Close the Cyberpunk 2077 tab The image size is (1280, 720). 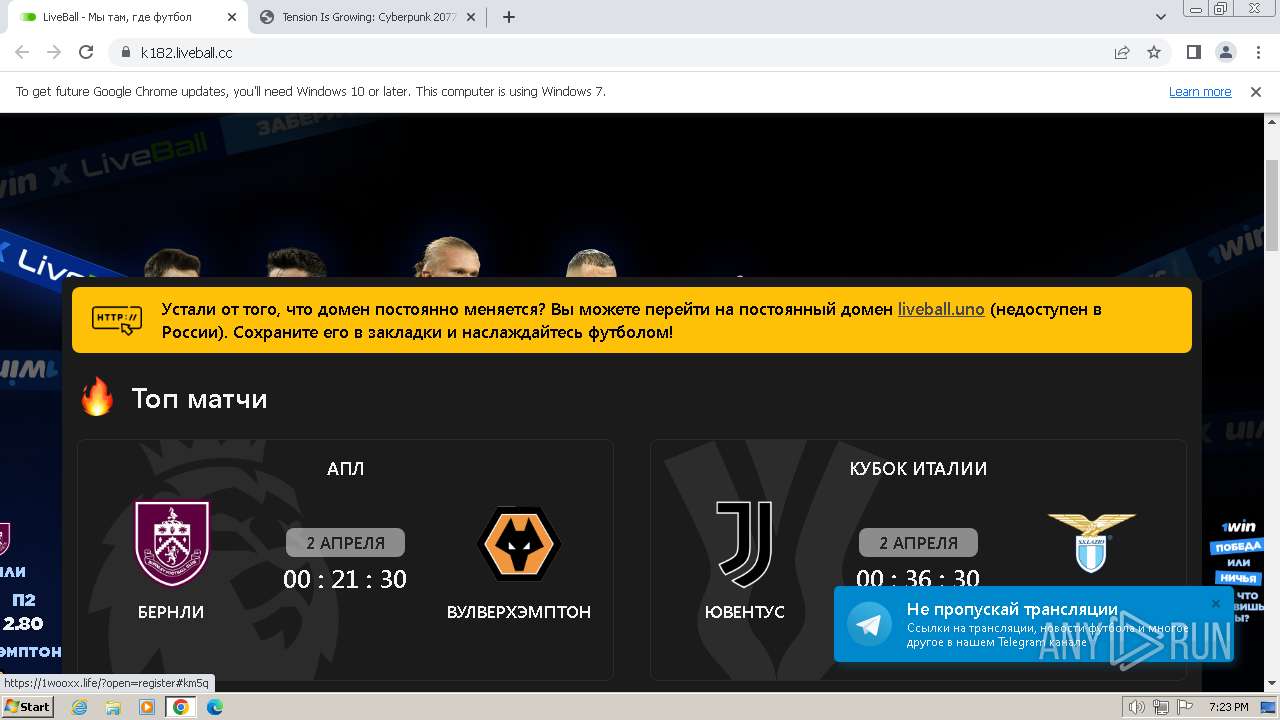pyautogui.click(x=471, y=17)
